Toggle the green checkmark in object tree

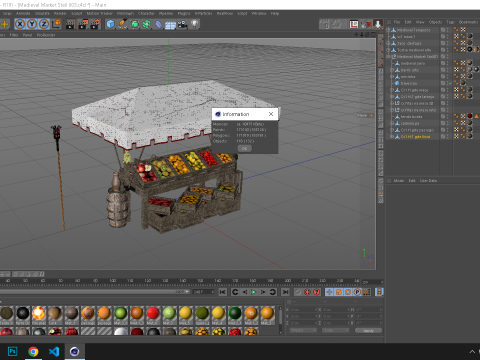[451, 83]
